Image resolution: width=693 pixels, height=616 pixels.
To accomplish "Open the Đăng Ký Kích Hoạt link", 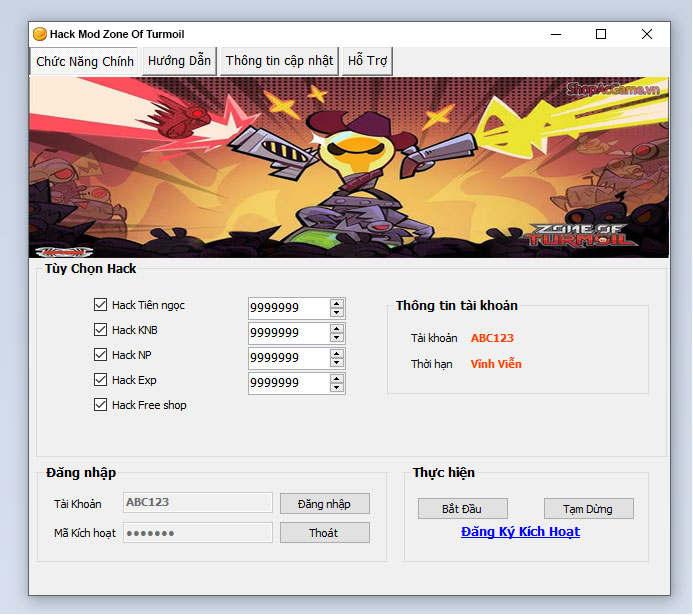I will (520, 532).
